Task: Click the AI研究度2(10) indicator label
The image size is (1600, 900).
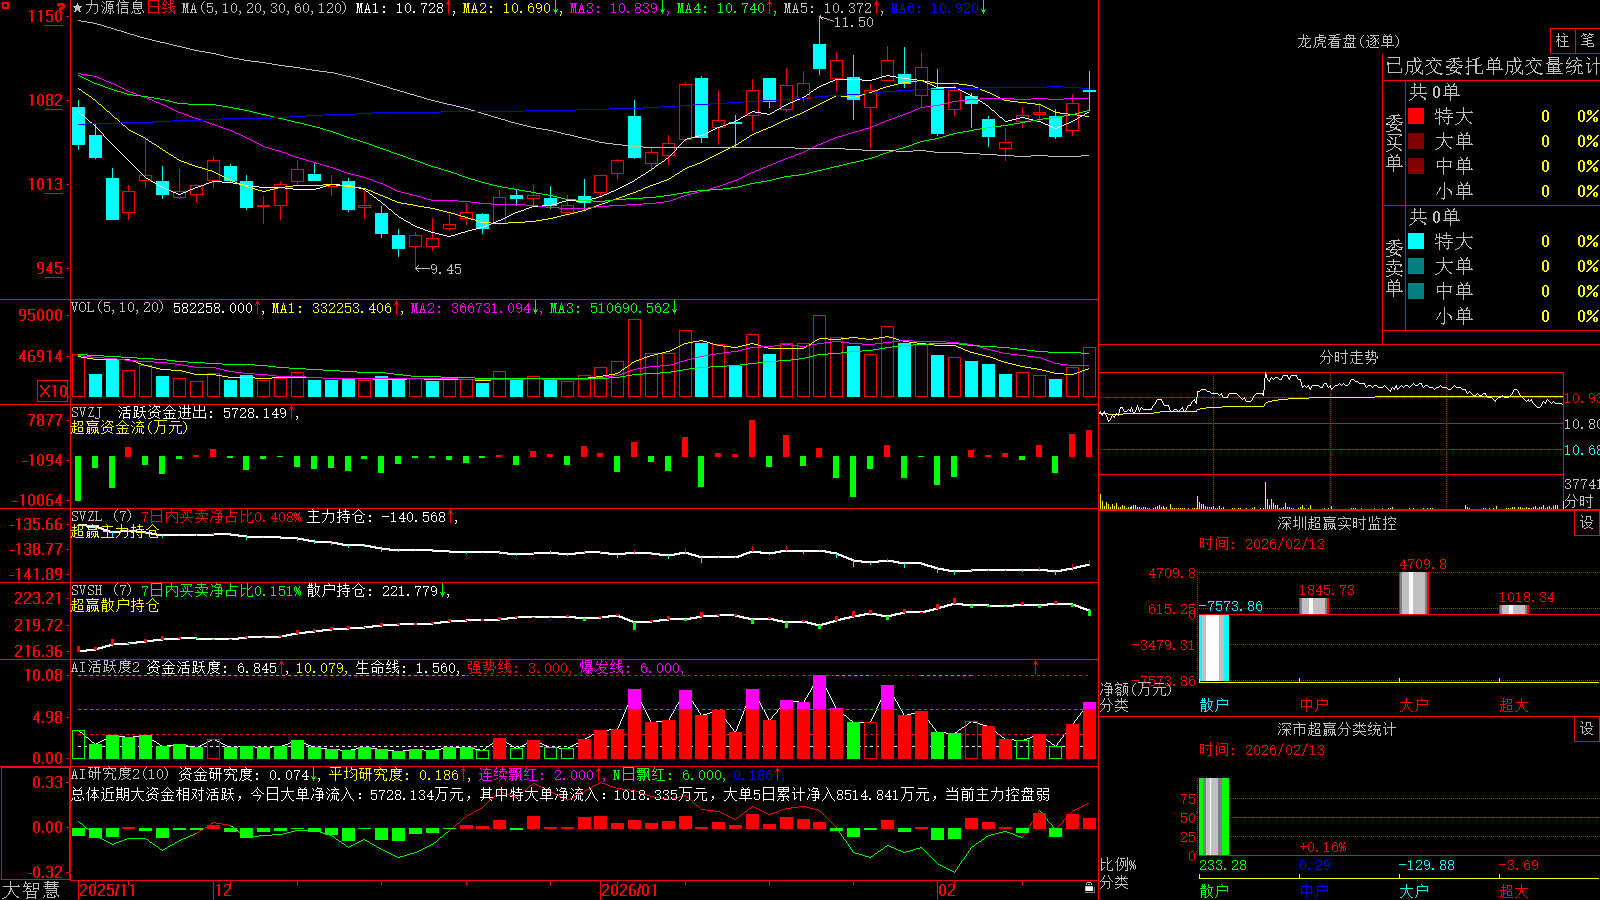Action: [x=121, y=774]
